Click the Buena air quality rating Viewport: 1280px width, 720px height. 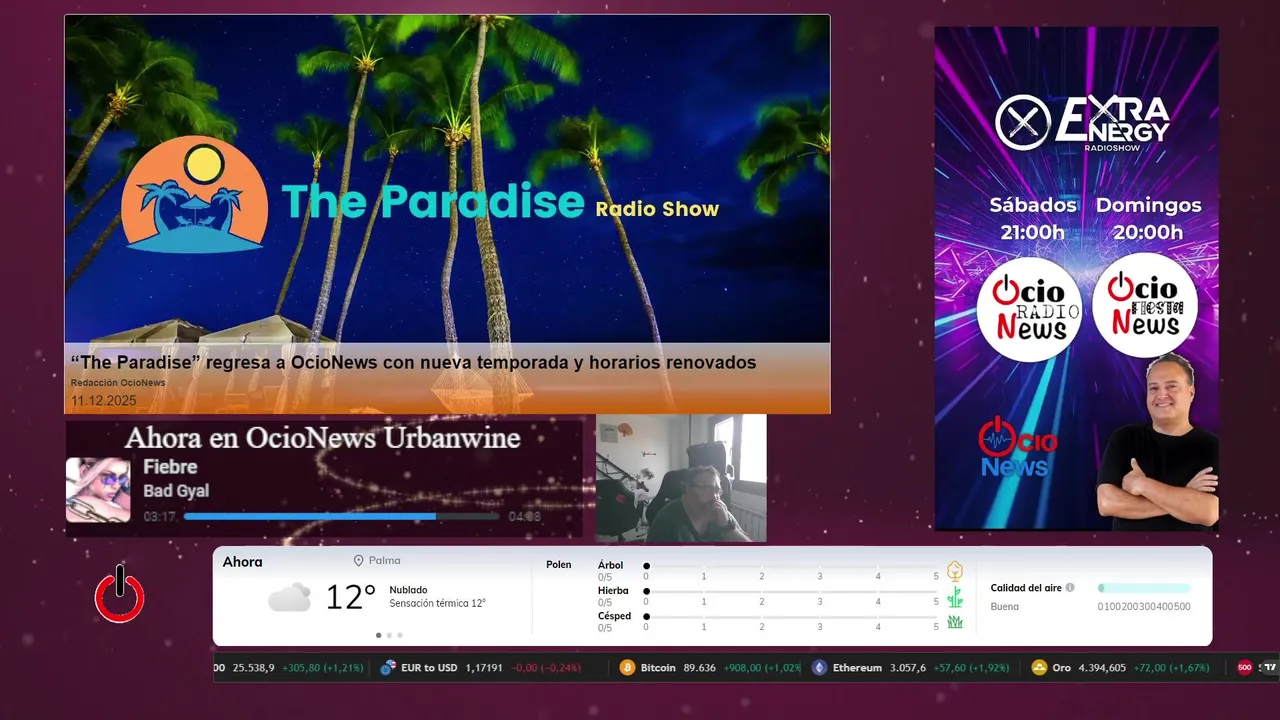(x=1005, y=606)
